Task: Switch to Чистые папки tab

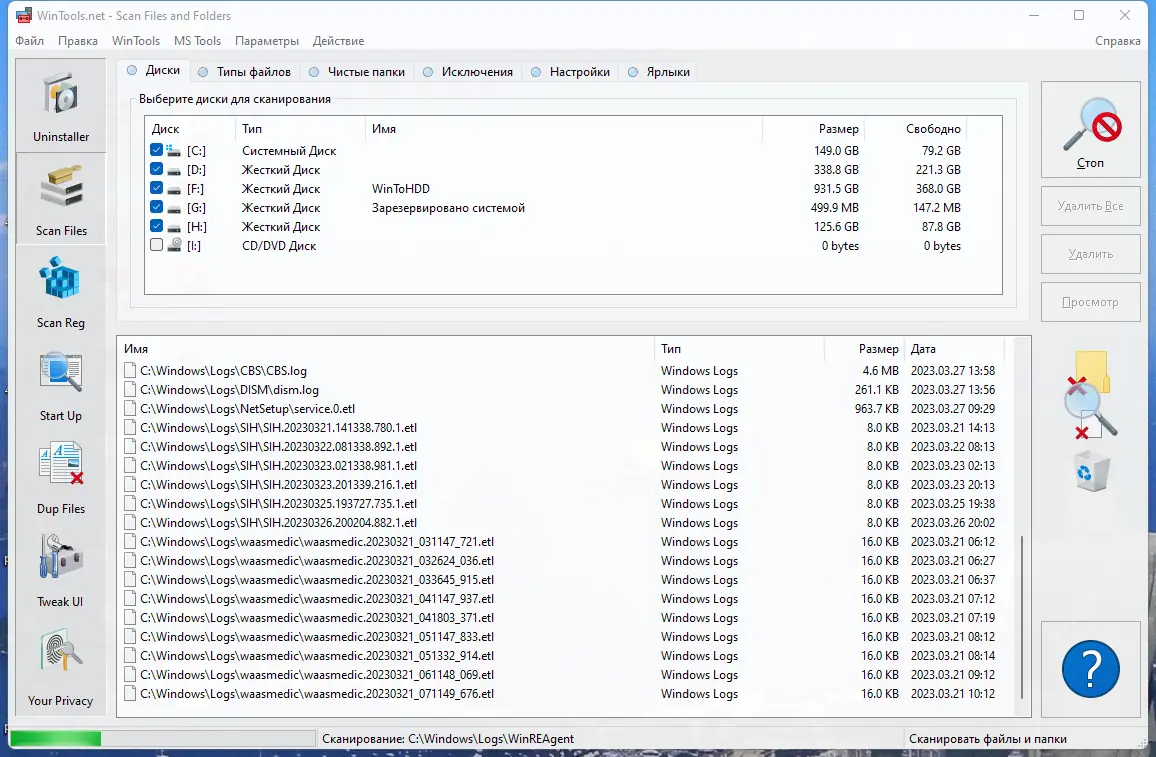Action: point(357,72)
